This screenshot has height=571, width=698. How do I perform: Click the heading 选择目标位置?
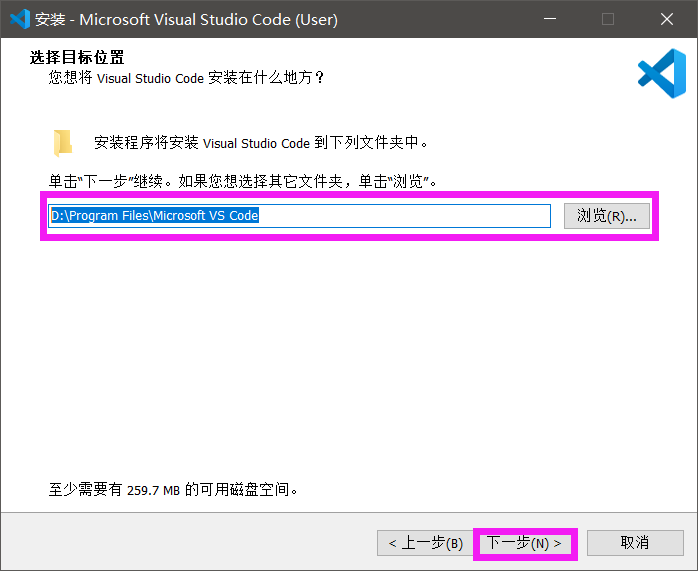(x=77, y=57)
